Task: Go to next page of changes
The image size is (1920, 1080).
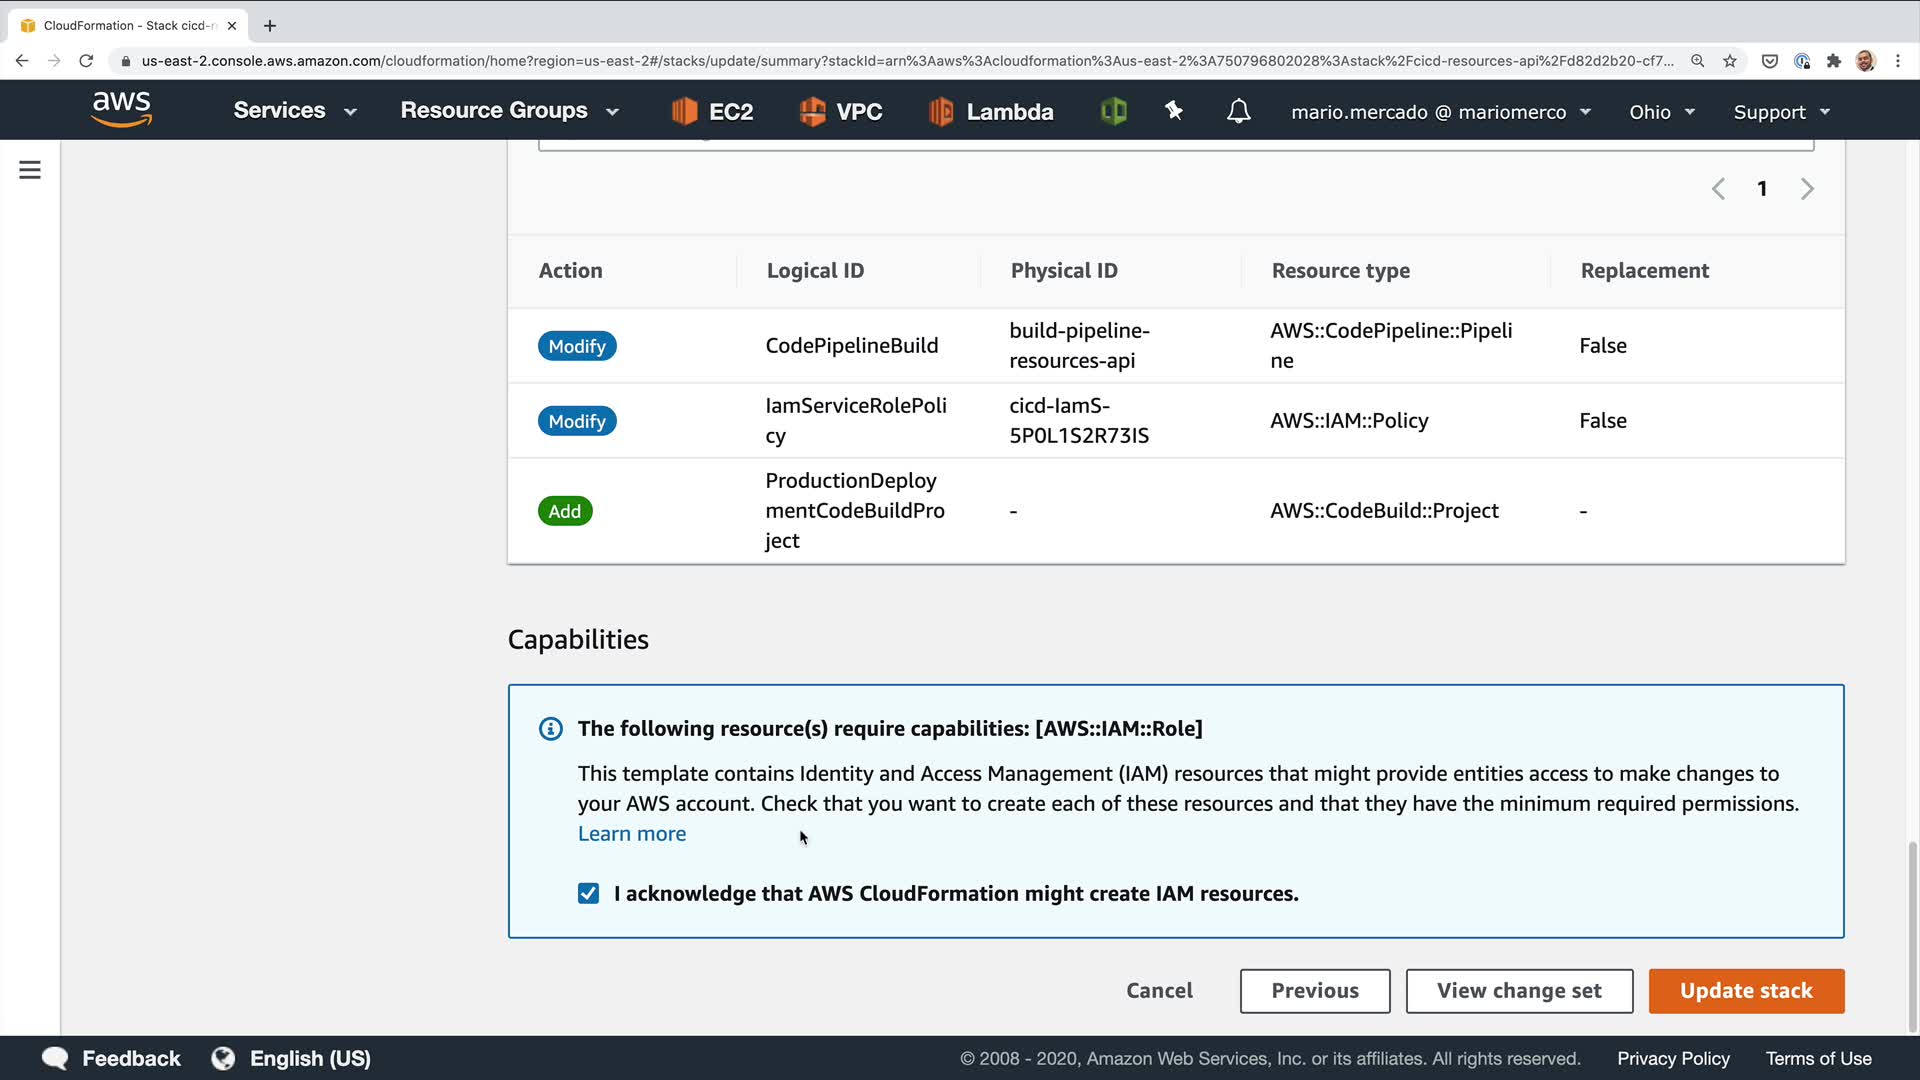Action: pos(1807,189)
